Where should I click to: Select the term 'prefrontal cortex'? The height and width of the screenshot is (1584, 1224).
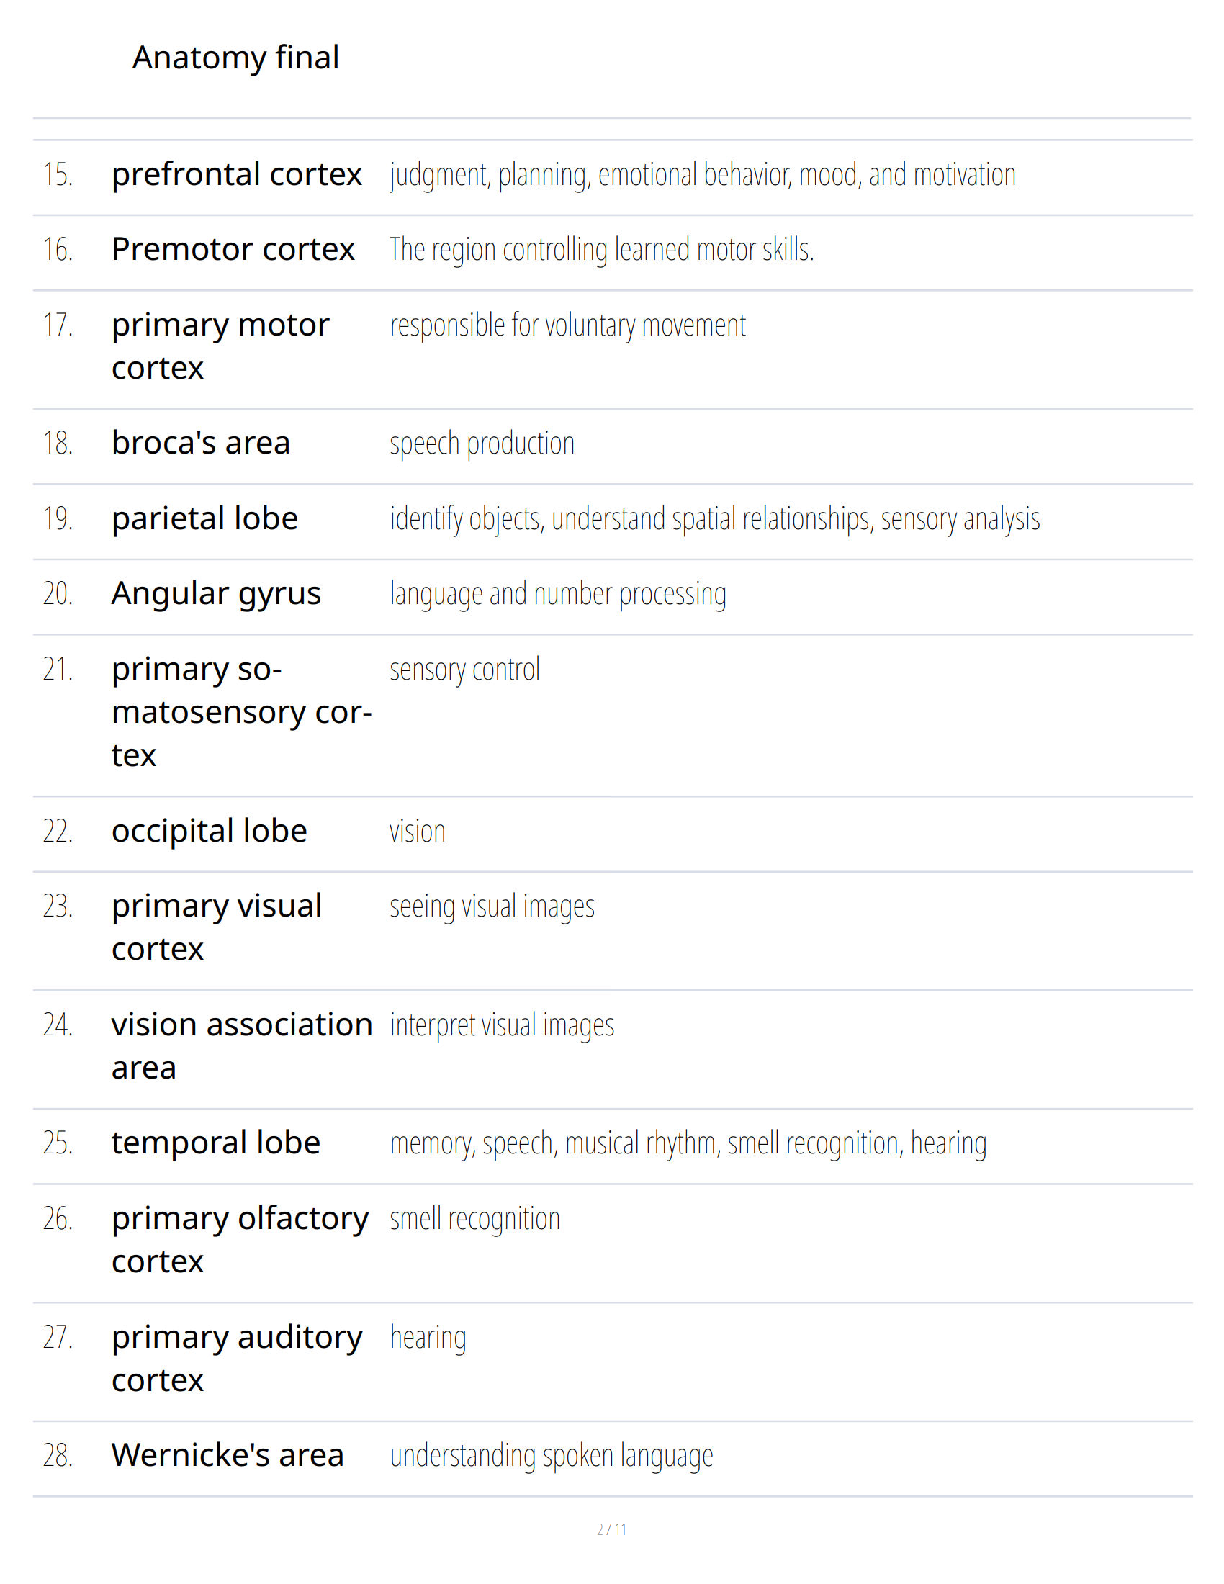[237, 175]
